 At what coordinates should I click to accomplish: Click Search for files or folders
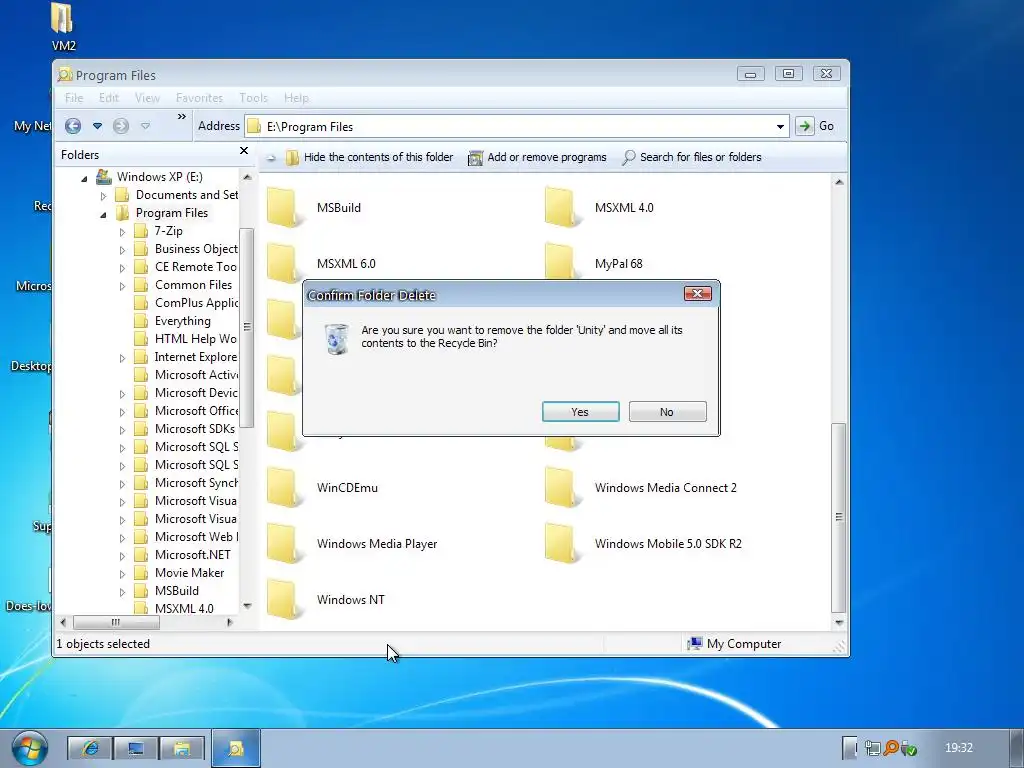click(x=692, y=157)
